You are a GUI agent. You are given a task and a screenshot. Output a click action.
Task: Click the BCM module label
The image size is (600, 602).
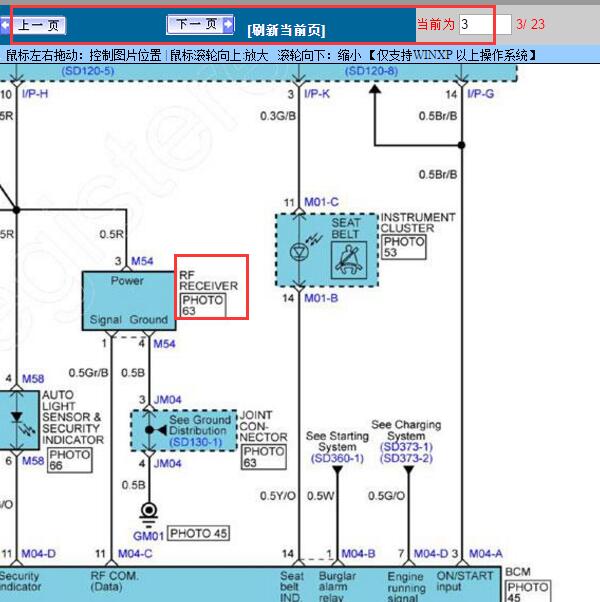pos(517,572)
